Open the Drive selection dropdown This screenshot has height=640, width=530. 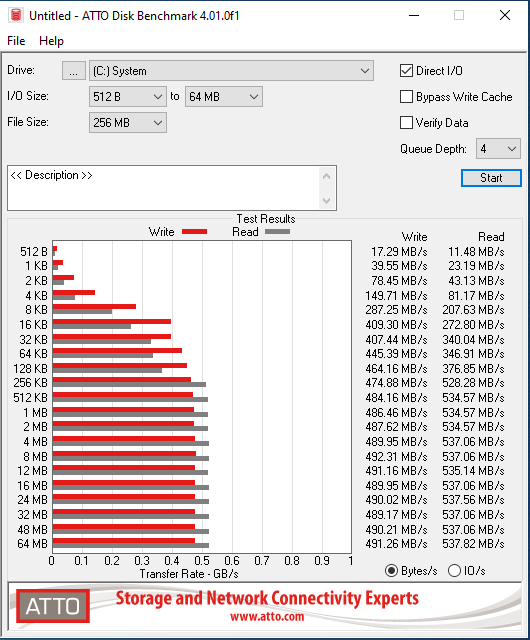point(231,71)
